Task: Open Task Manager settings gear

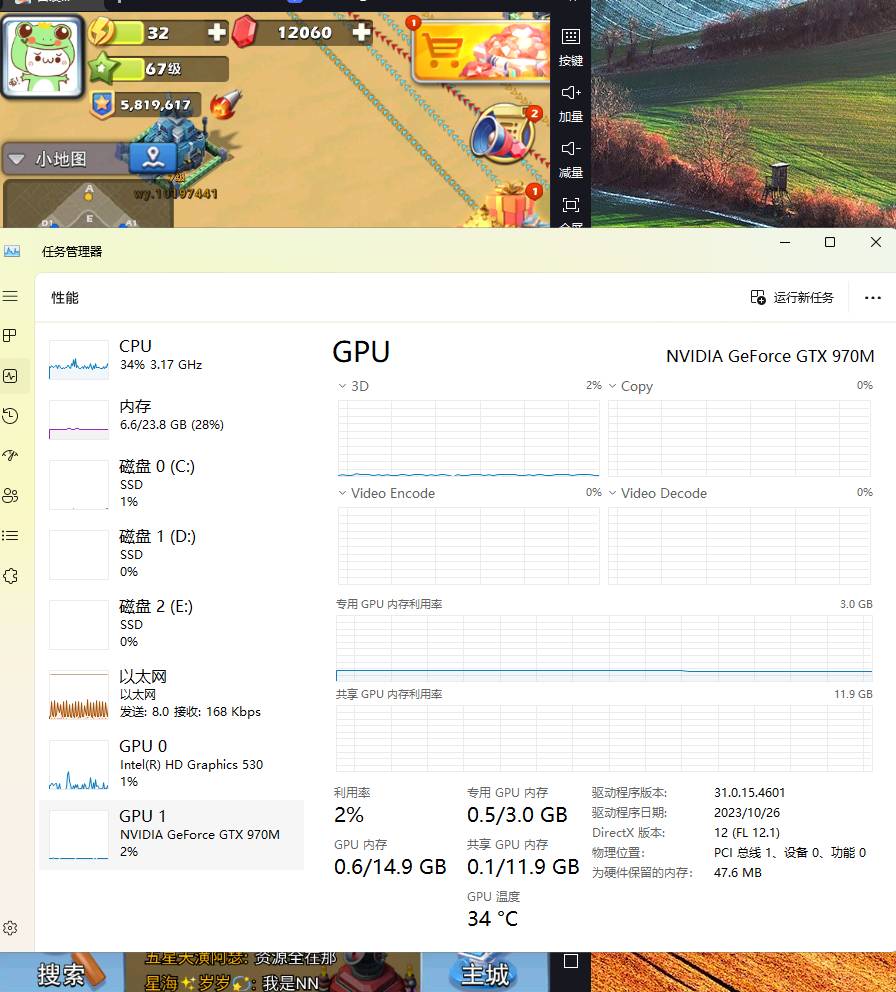Action: click(x=10, y=928)
